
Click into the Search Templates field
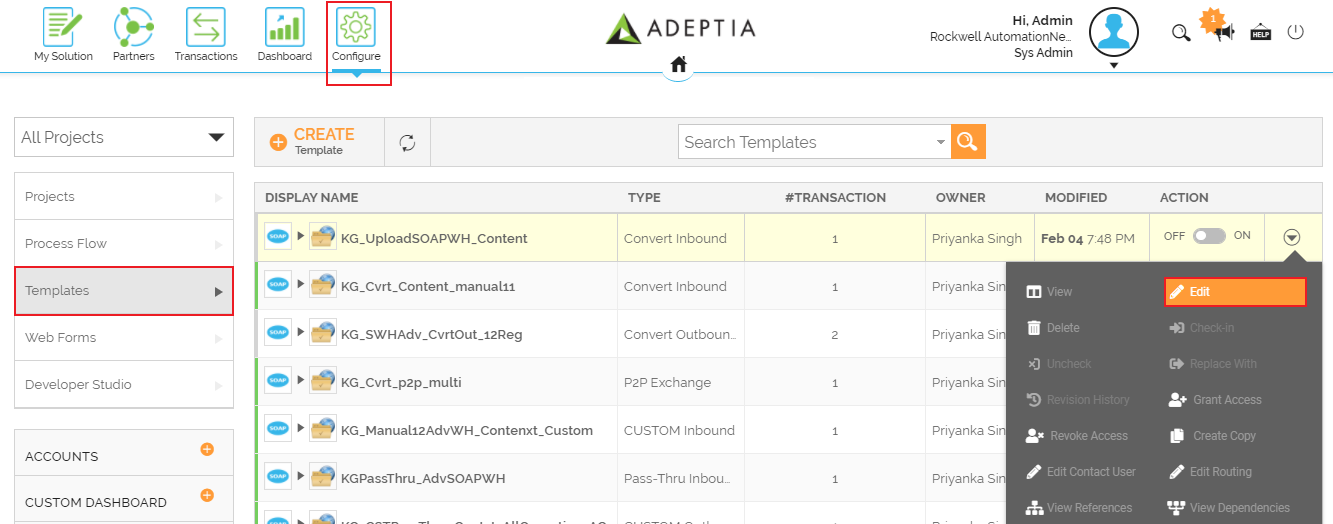805,142
